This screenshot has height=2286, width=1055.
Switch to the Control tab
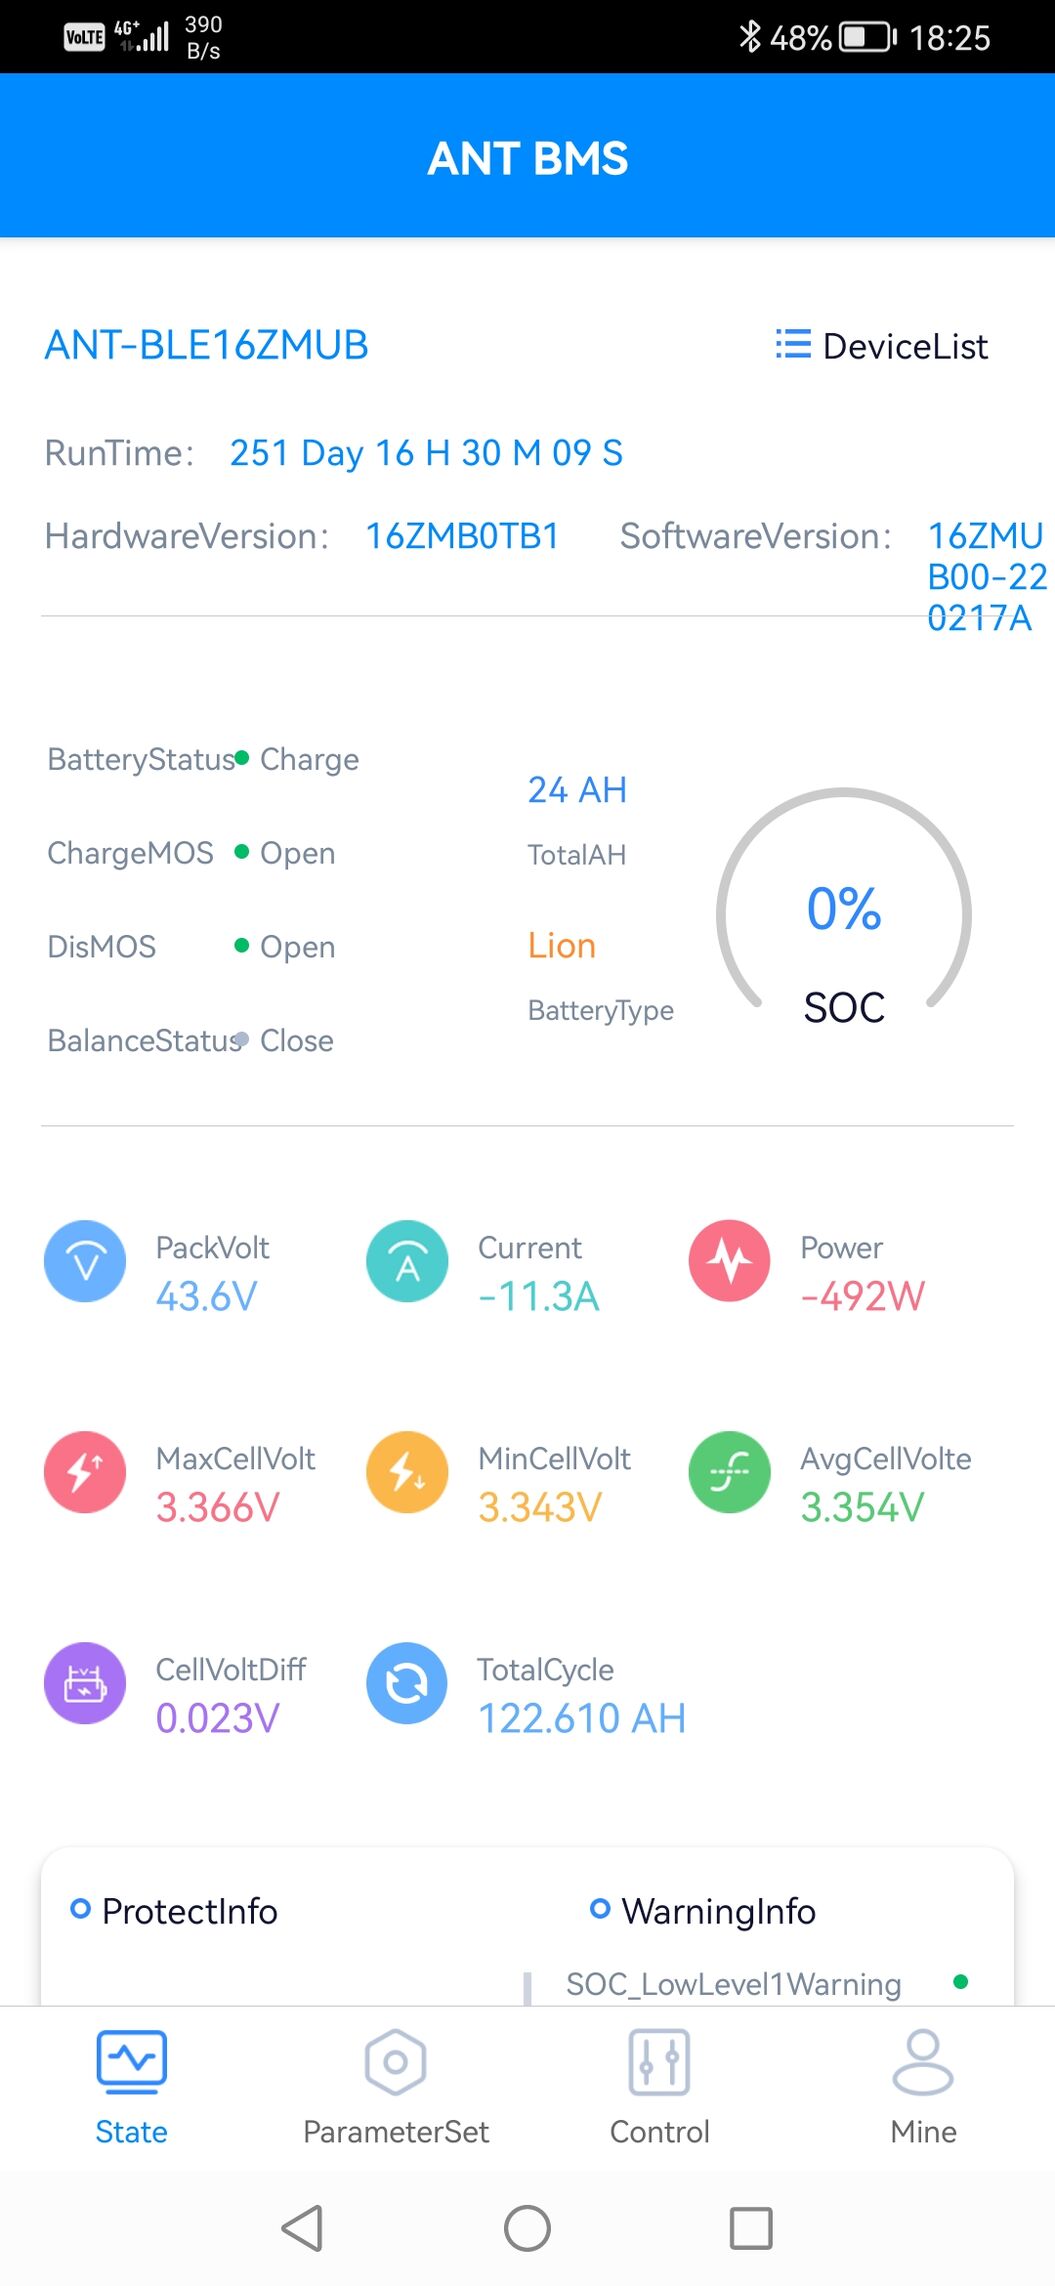point(660,2088)
